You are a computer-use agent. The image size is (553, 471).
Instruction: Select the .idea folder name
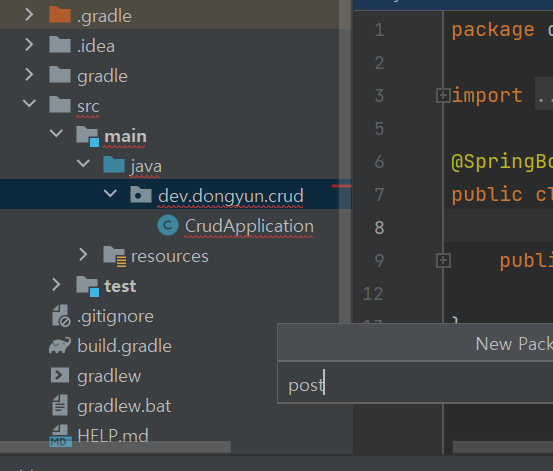[96, 46]
